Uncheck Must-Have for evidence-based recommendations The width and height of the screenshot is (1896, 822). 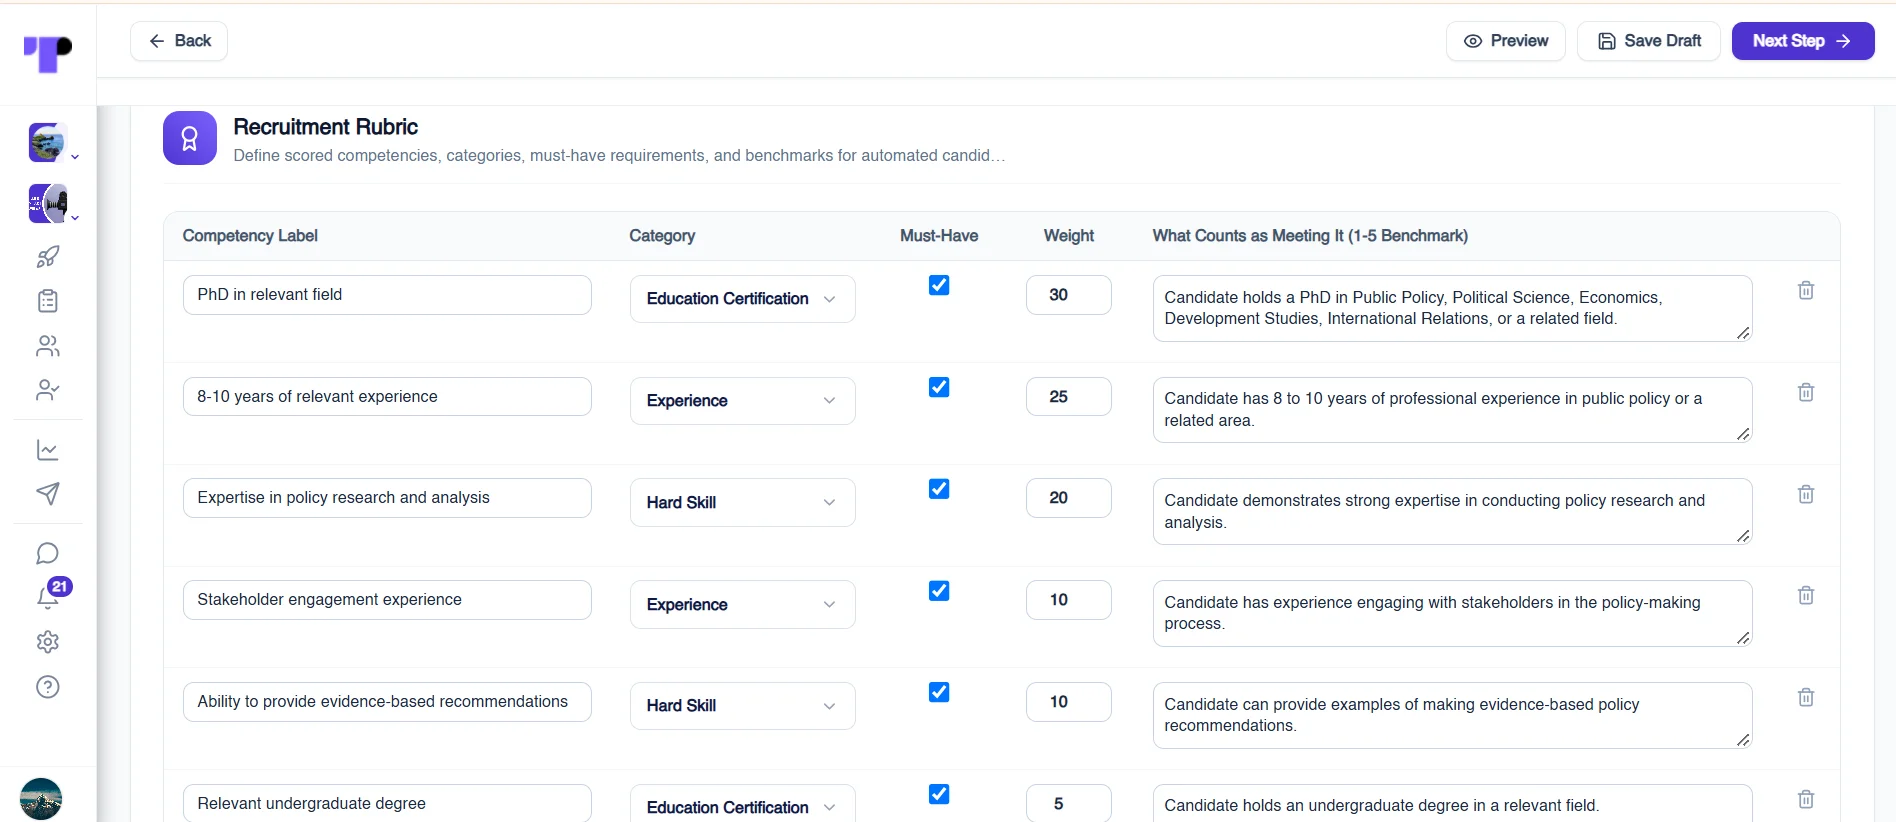(x=939, y=692)
